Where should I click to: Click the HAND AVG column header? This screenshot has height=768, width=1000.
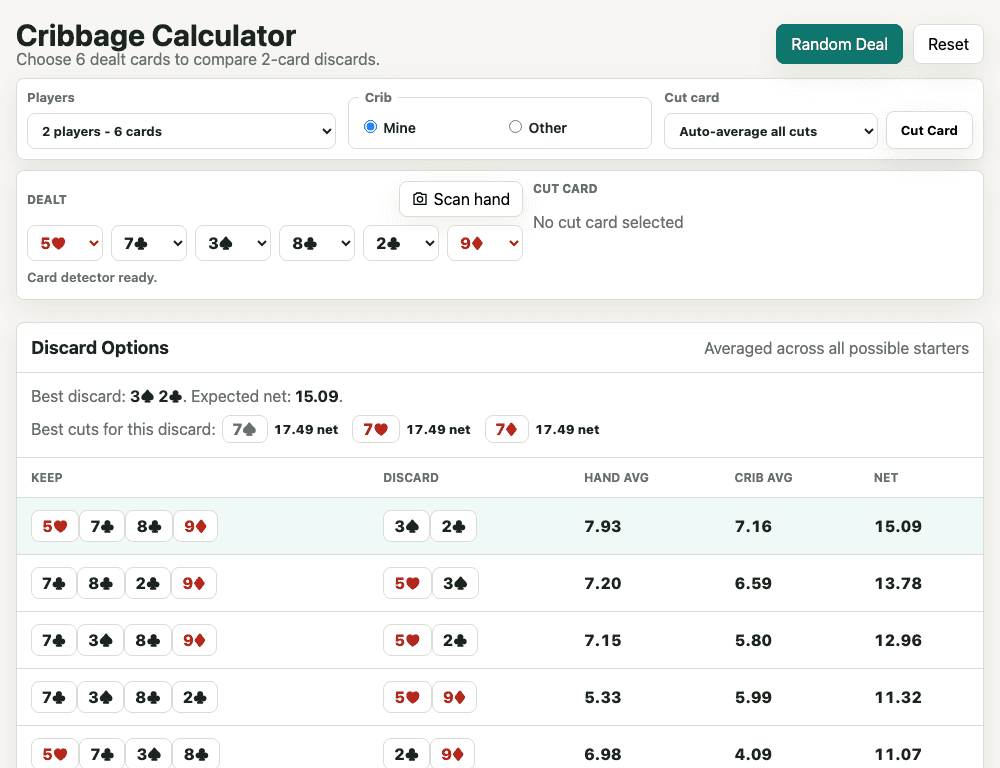[616, 478]
